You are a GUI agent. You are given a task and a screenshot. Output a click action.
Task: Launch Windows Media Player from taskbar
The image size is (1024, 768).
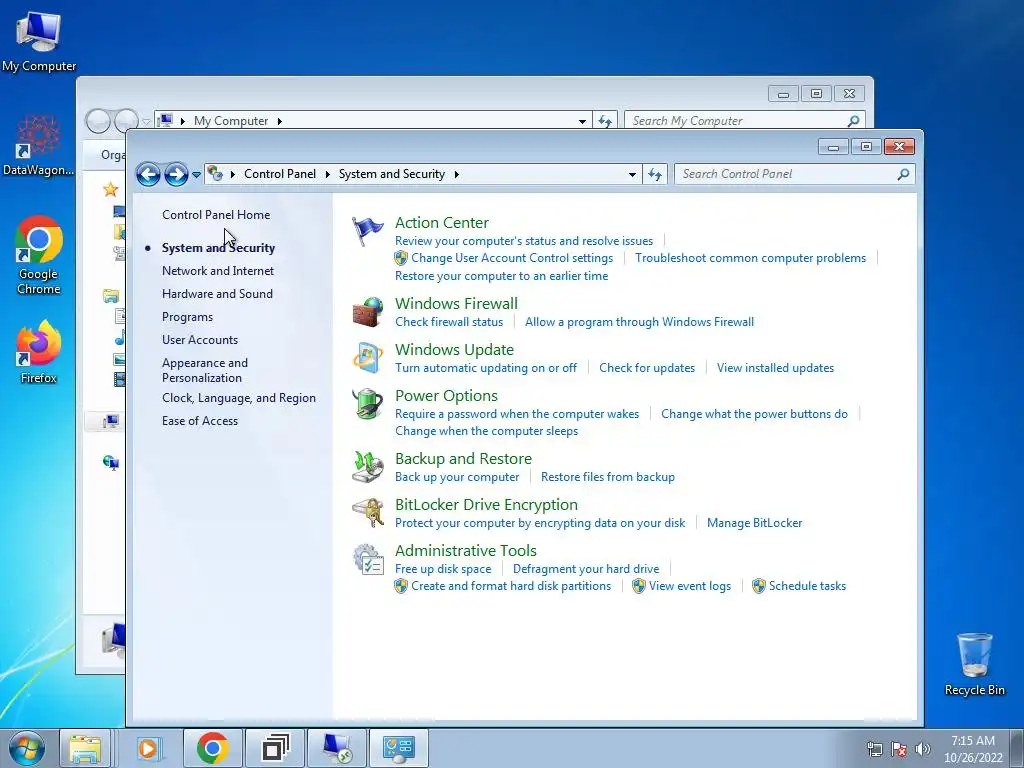(148, 748)
